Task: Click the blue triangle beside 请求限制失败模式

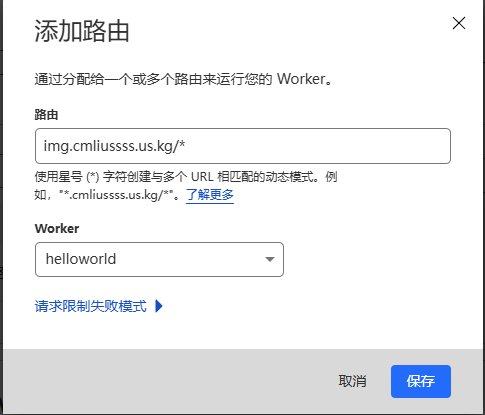Action: pos(159,306)
